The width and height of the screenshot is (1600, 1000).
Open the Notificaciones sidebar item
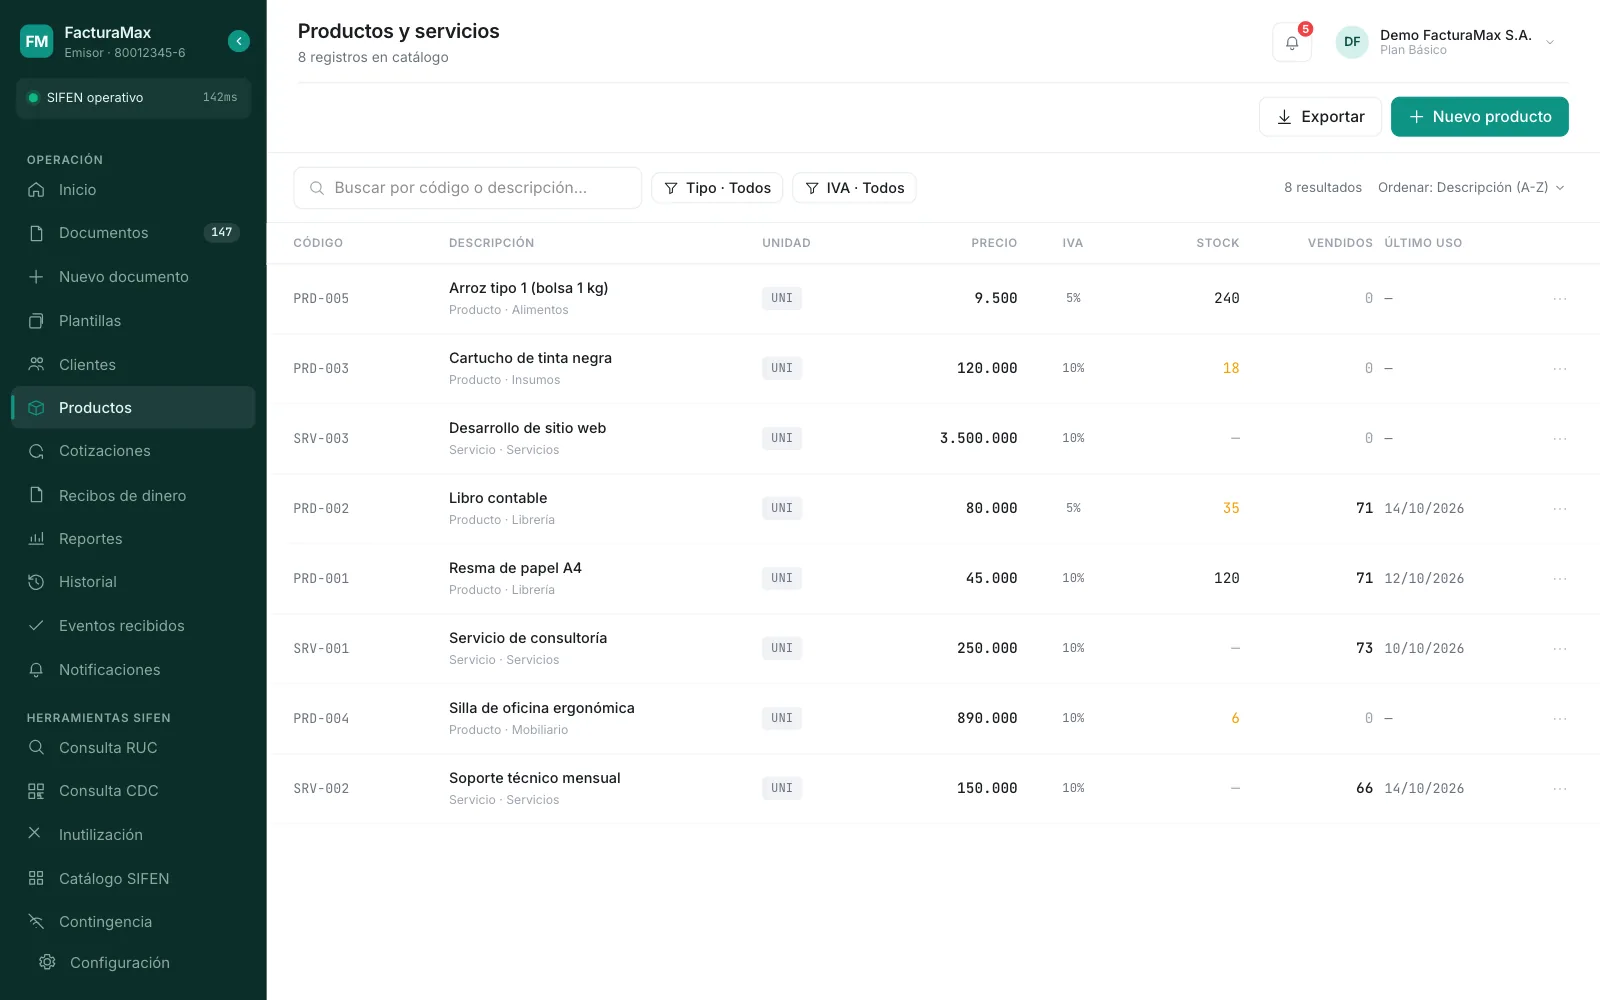pyautogui.click(x=133, y=670)
